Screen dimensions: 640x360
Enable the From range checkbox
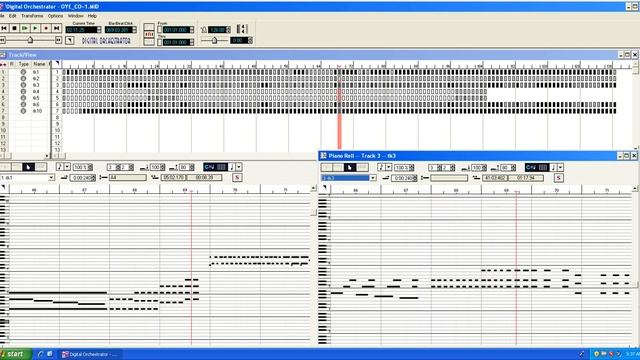[160, 30]
